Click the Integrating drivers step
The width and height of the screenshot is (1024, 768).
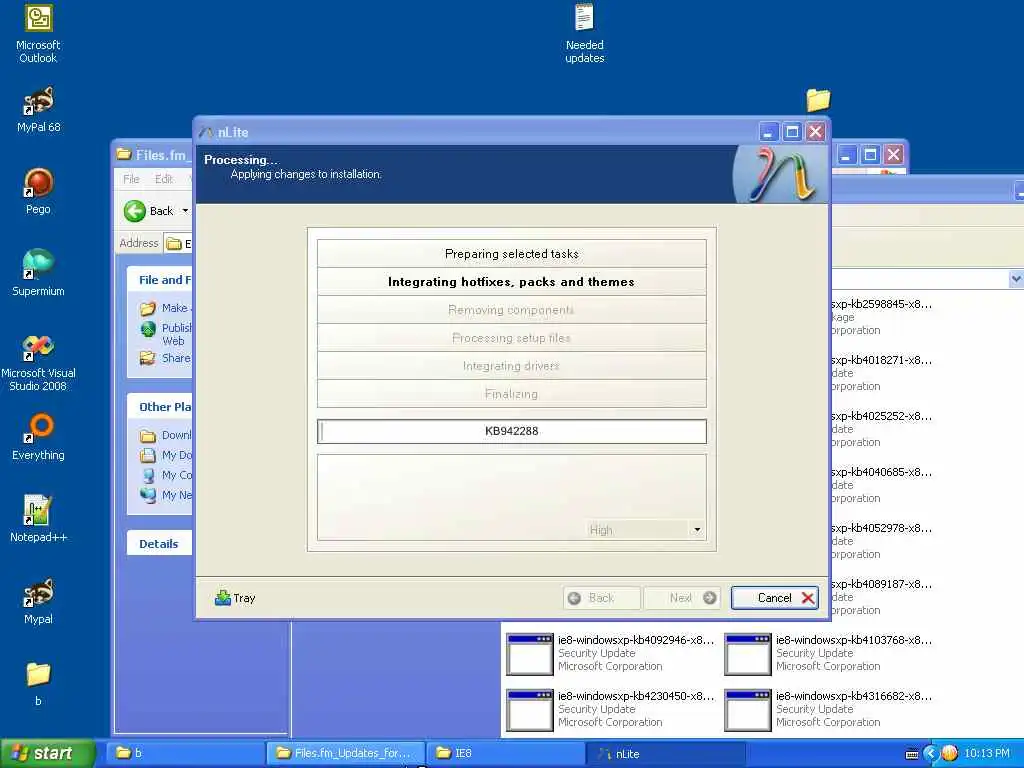tap(511, 366)
